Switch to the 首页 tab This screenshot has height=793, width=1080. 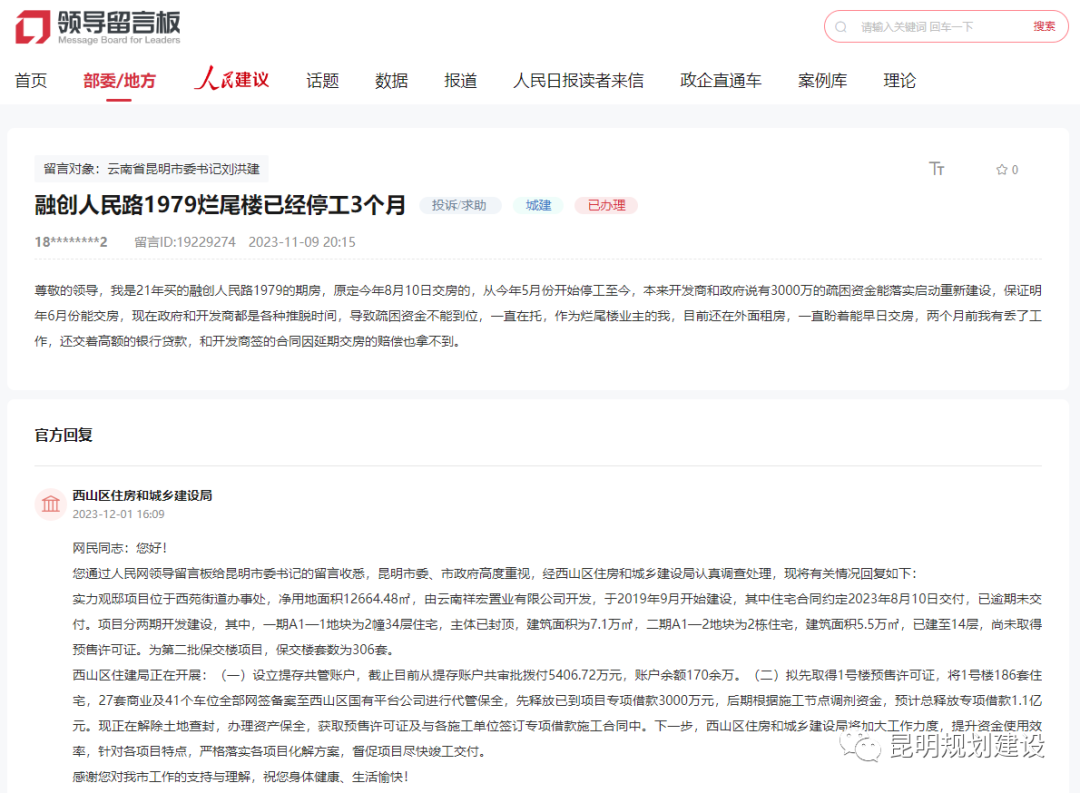[x=30, y=80]
